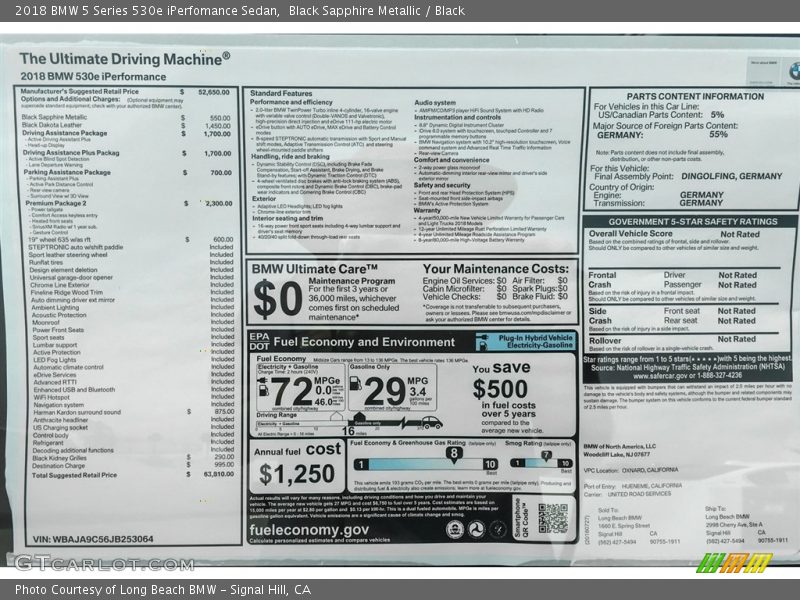Viewport: 800px width, 600px height.
Task: Click the 'BMW Ultimate Care' heading
Action: (315, 269)
